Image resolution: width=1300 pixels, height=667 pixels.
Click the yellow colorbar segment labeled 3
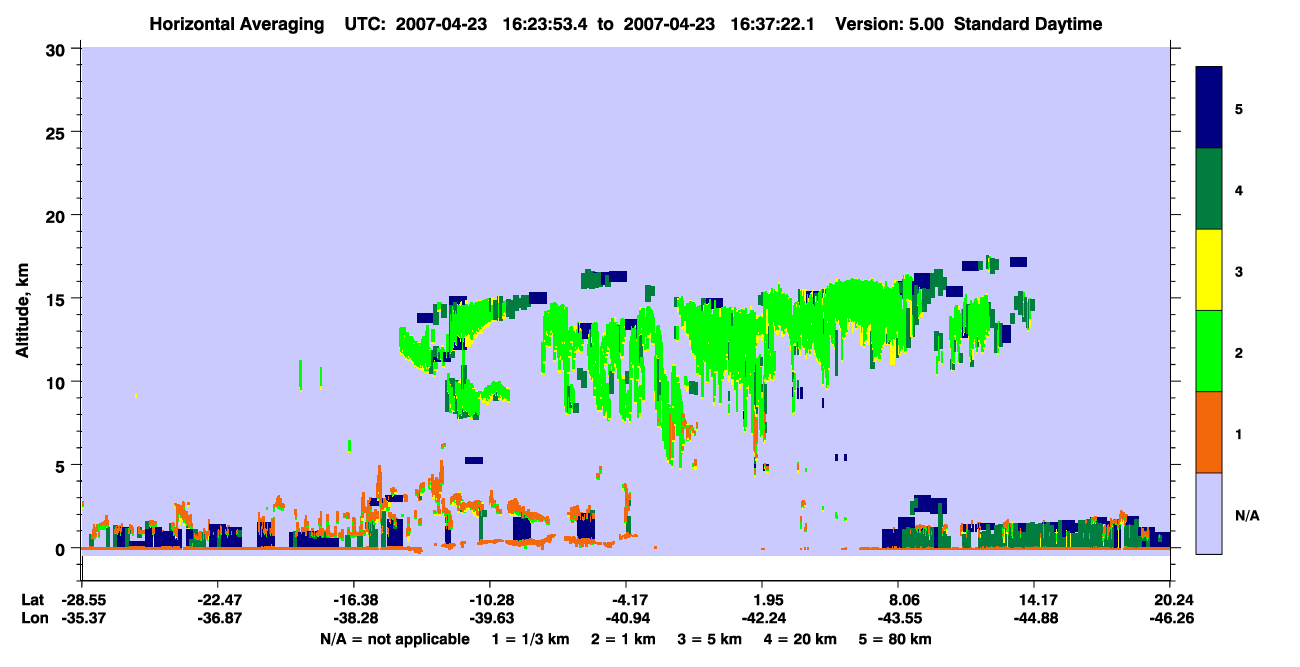pyautogui.click(x=1209, y=270)
